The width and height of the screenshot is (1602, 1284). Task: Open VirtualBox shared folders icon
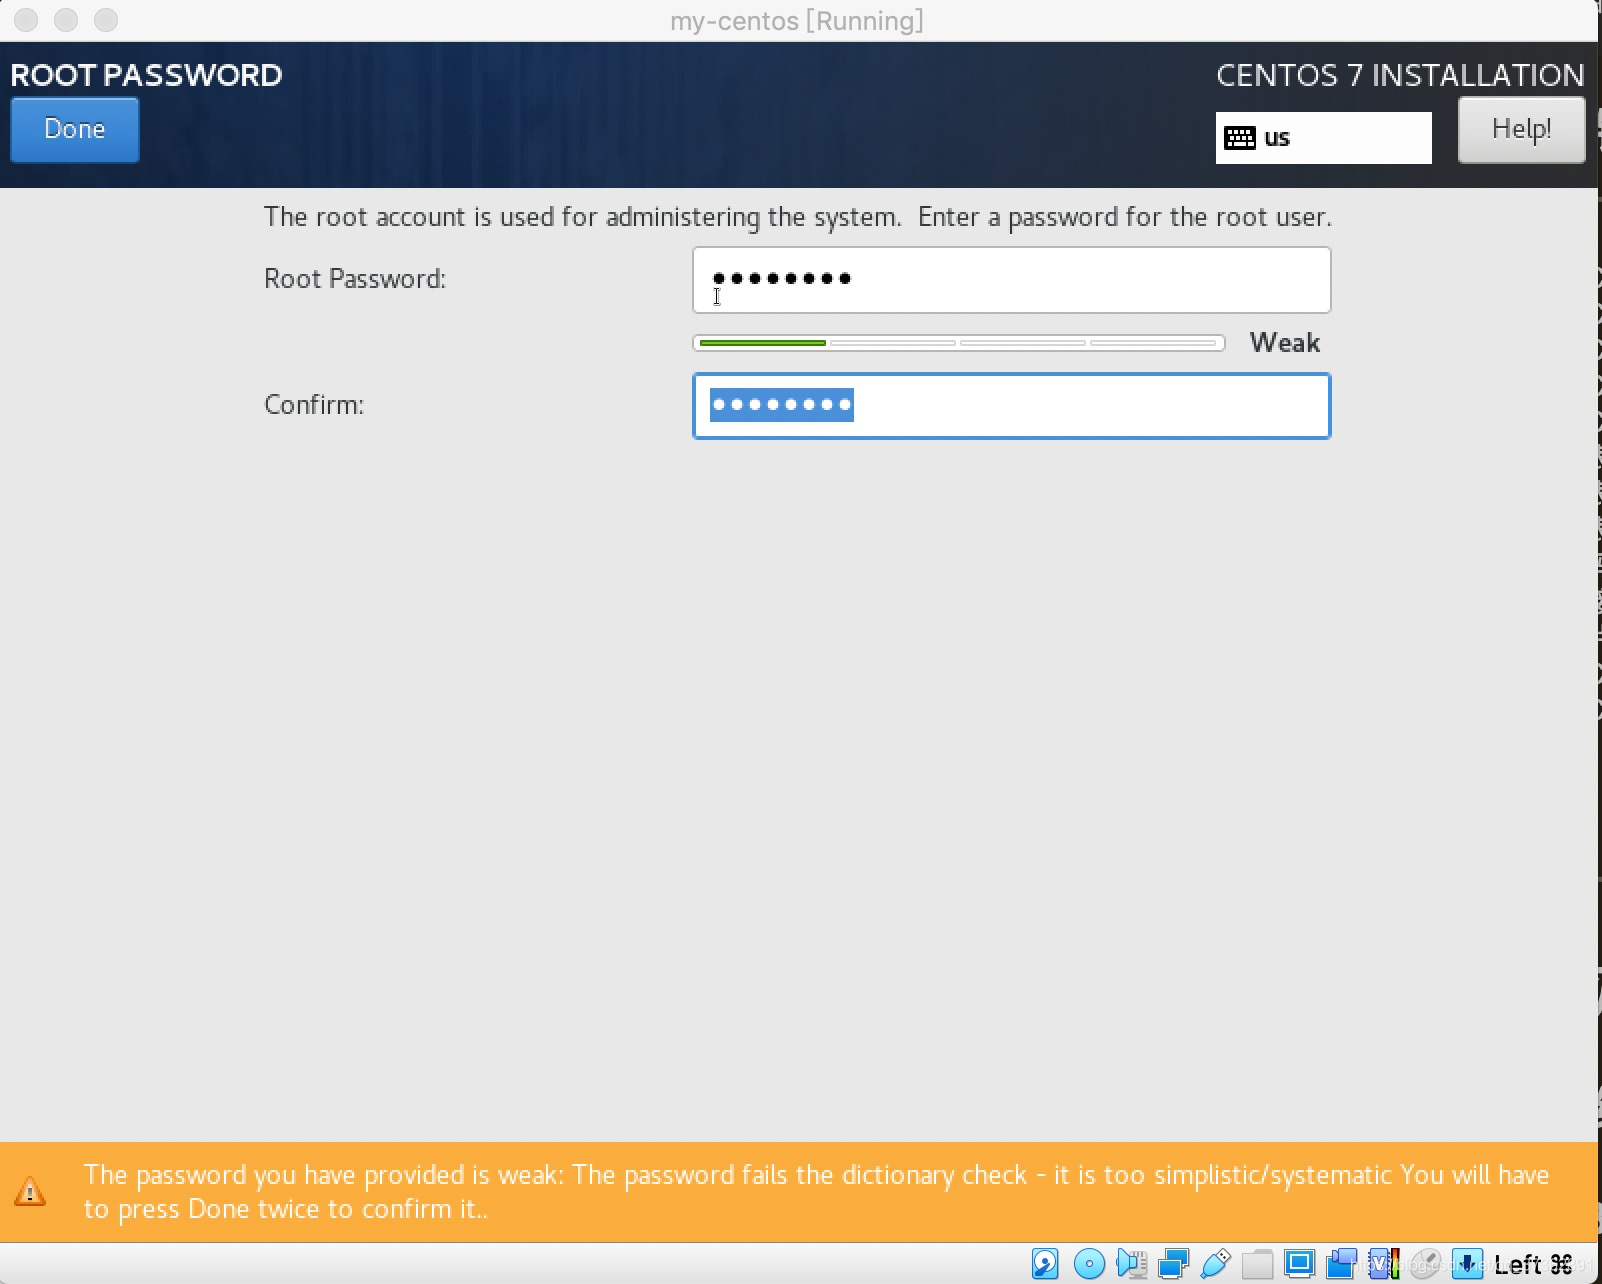[x=1257, y=1265]
